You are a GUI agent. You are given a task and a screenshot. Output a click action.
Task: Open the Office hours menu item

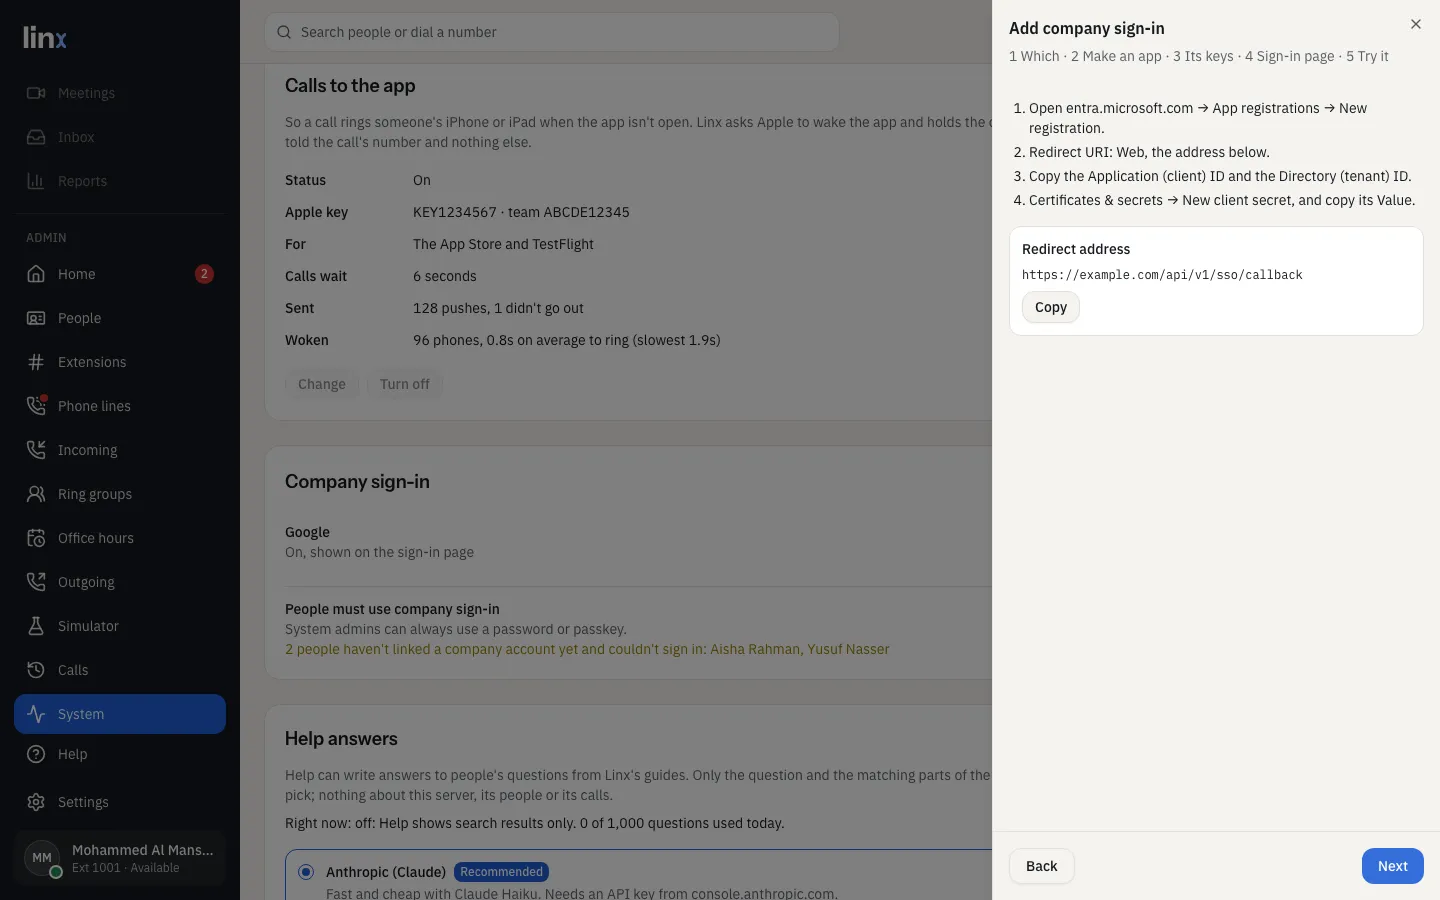[x=120, y=538]
